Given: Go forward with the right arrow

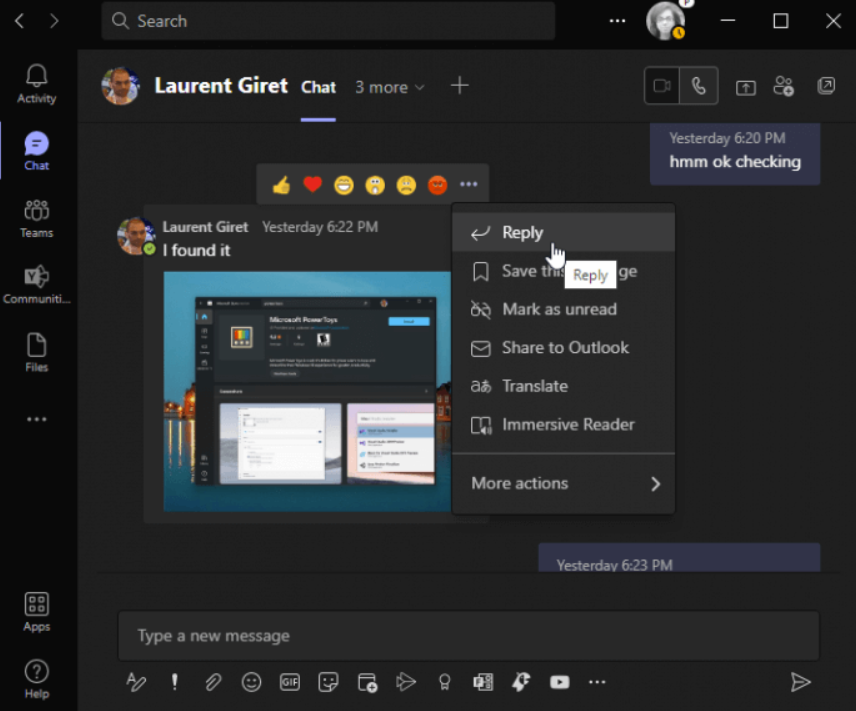Looking at the screenshot, I should point(54,21).
